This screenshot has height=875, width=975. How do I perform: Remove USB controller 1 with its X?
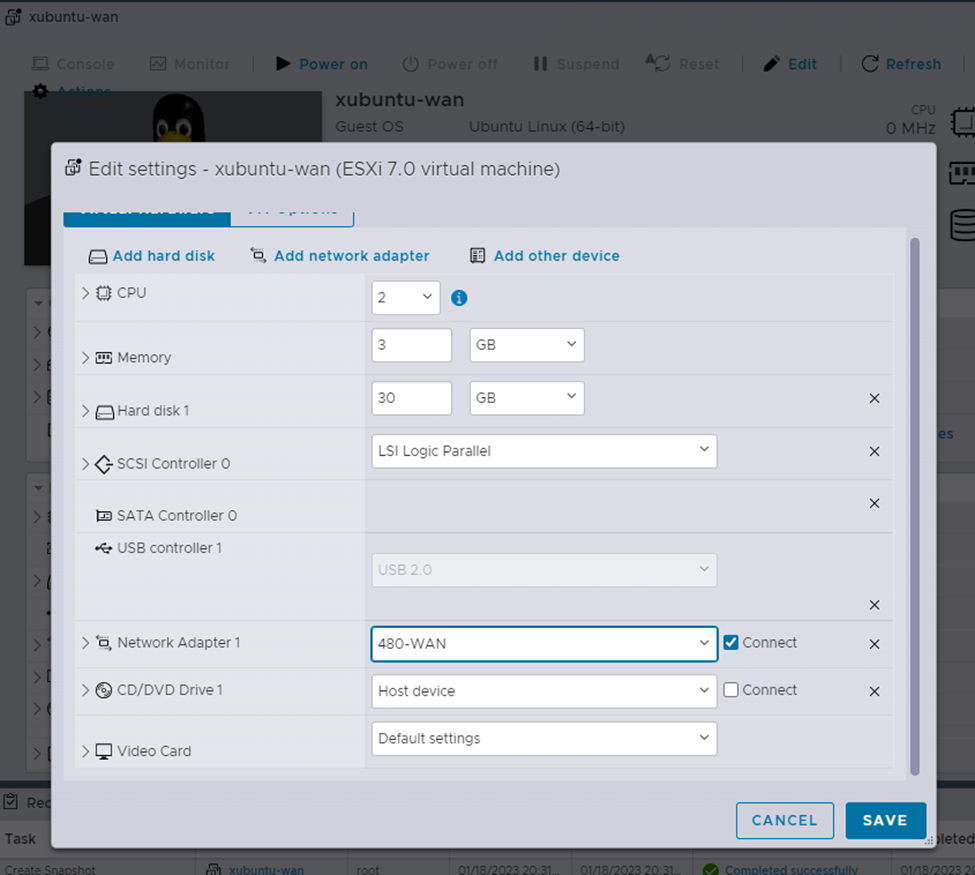click(x=874, y=605)
